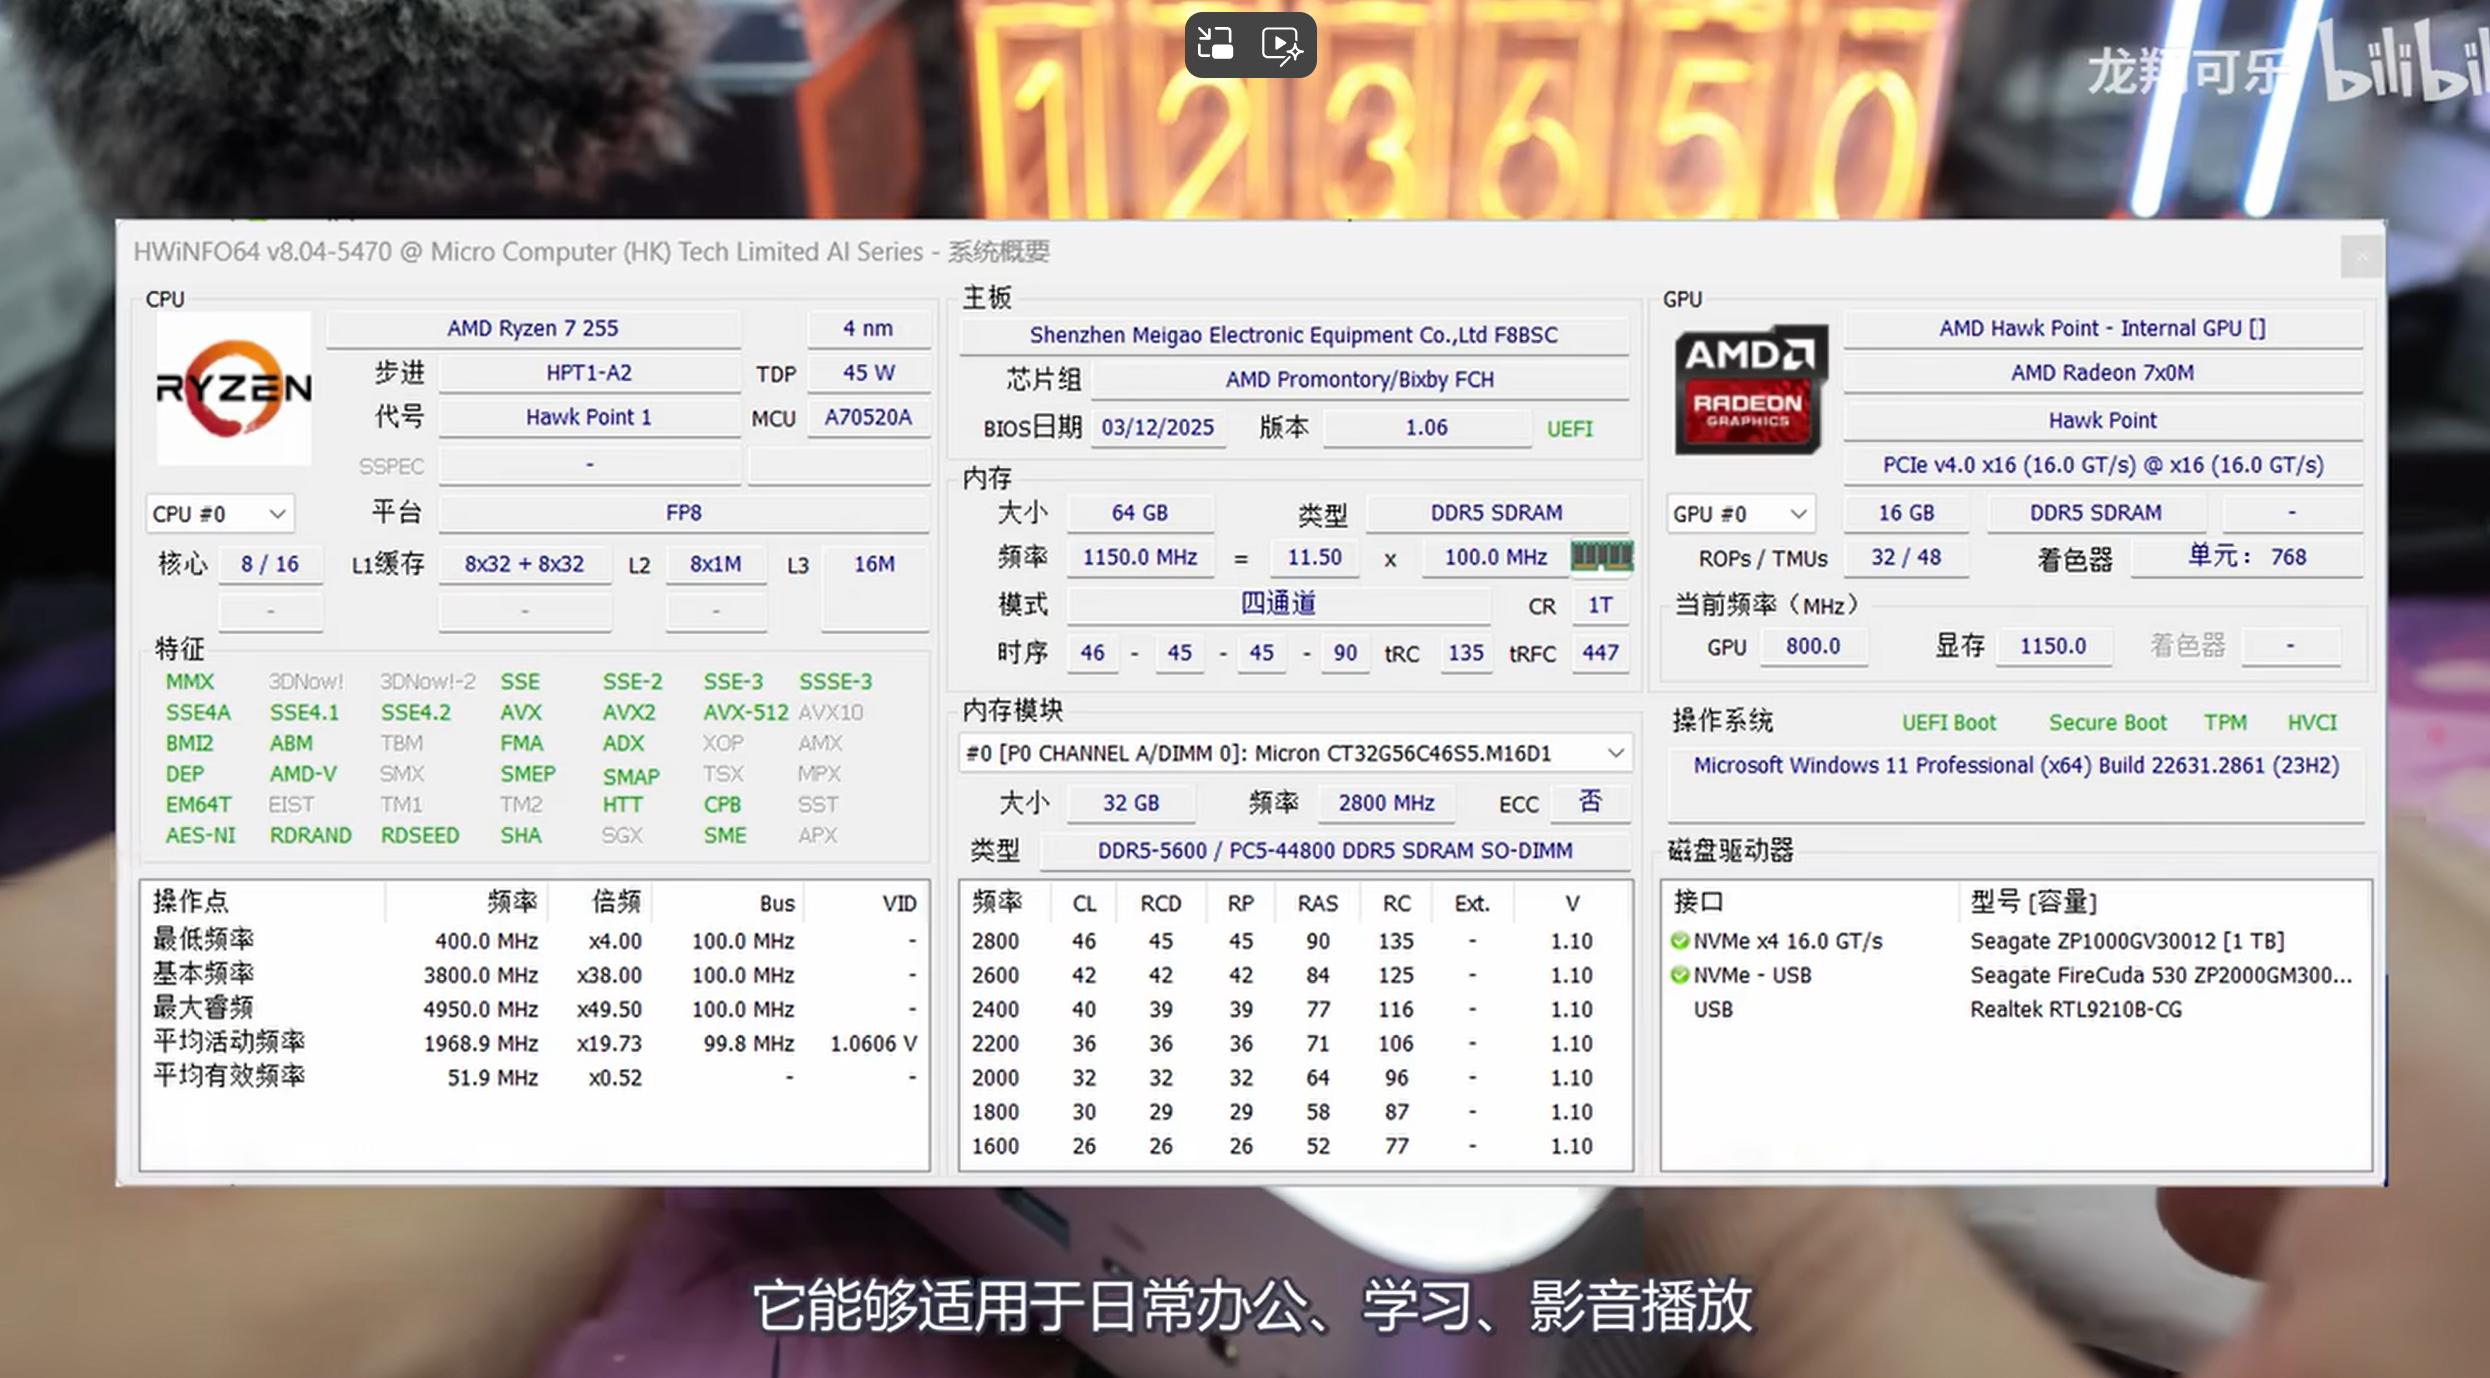Click the UEFI Boot indicator

[1948, 722]
